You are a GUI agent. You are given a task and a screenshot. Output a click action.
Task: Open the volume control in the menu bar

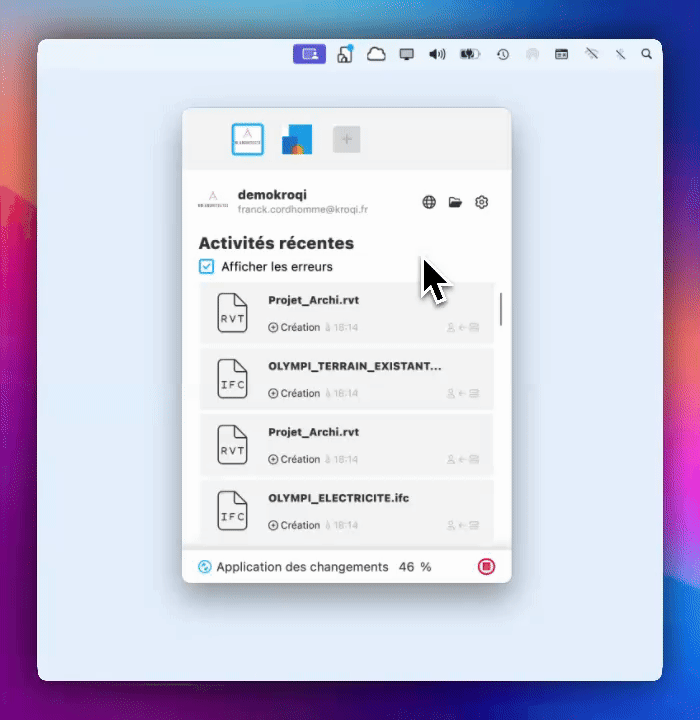436,54
